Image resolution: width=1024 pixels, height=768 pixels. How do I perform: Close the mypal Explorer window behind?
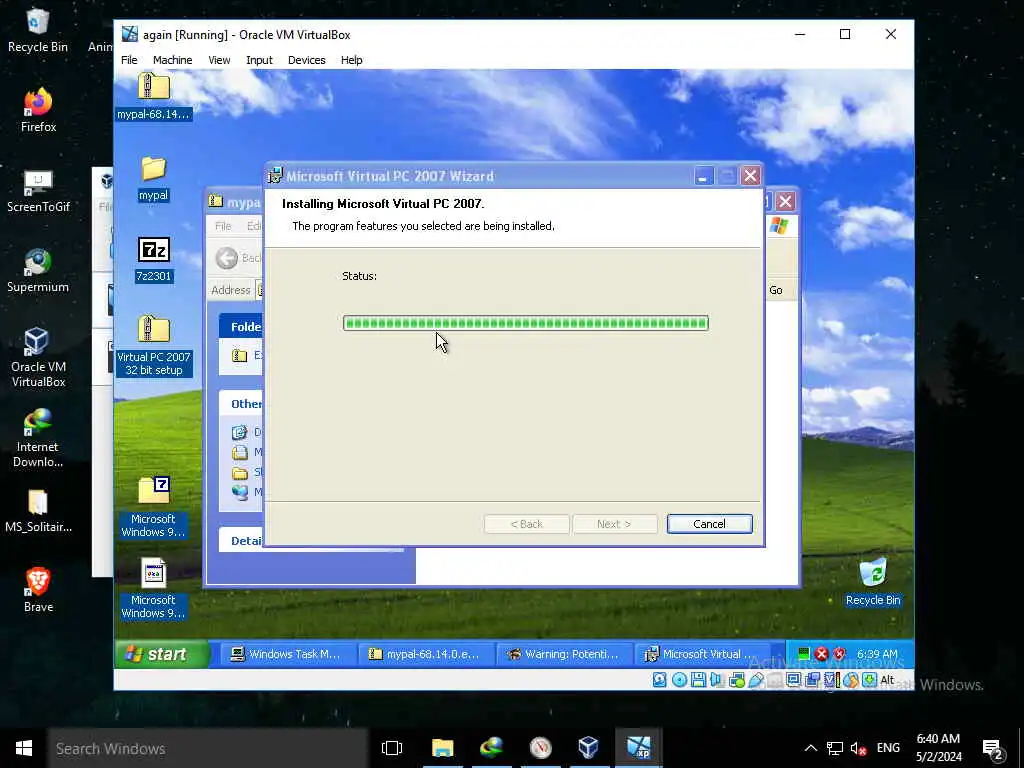(786, 201)
